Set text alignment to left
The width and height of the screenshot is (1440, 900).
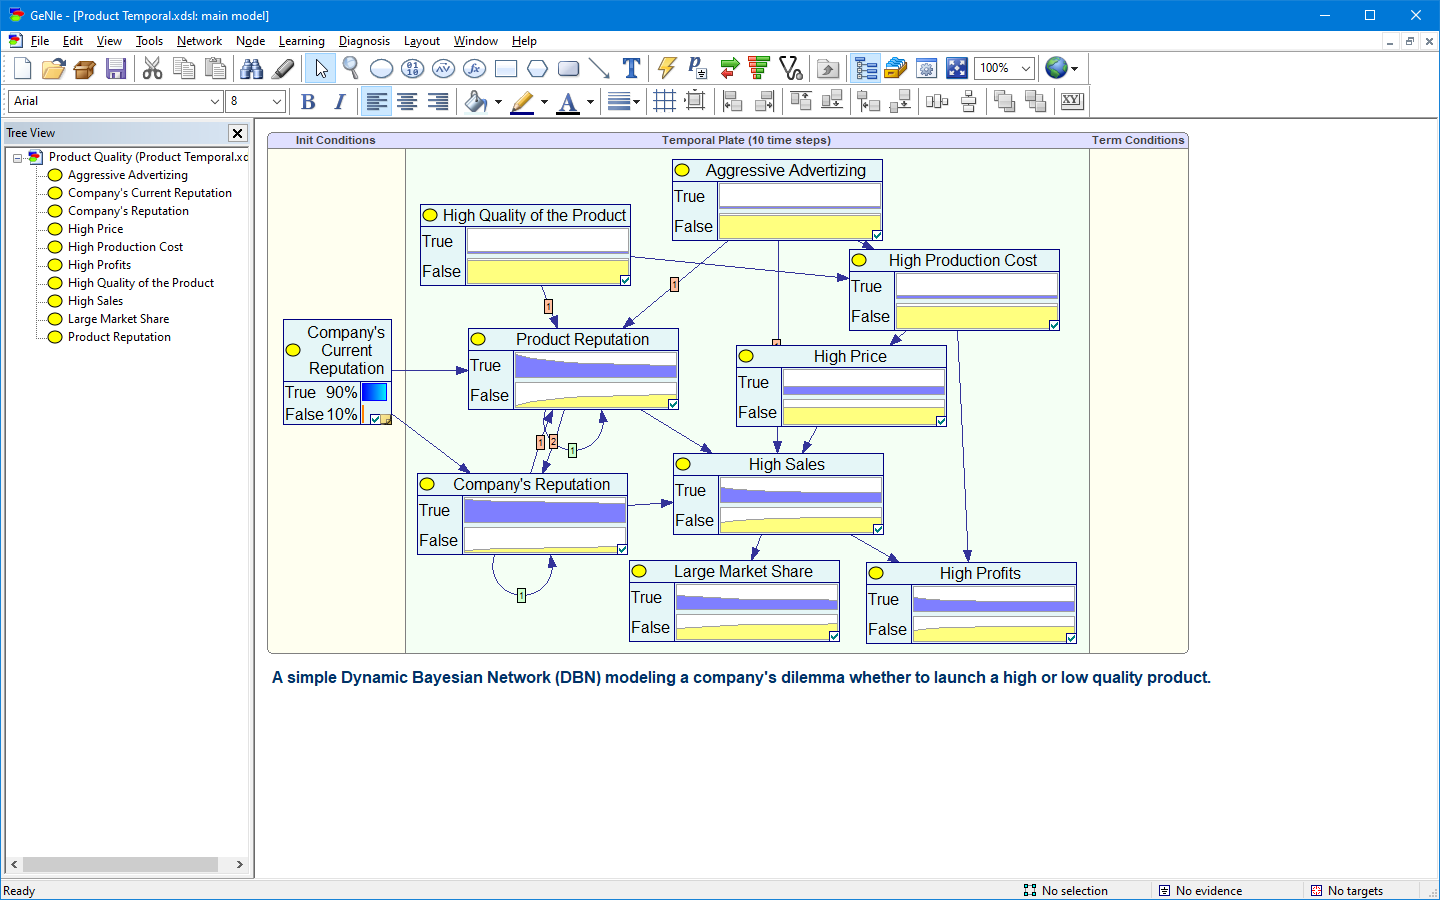click(x=376, y=101)
